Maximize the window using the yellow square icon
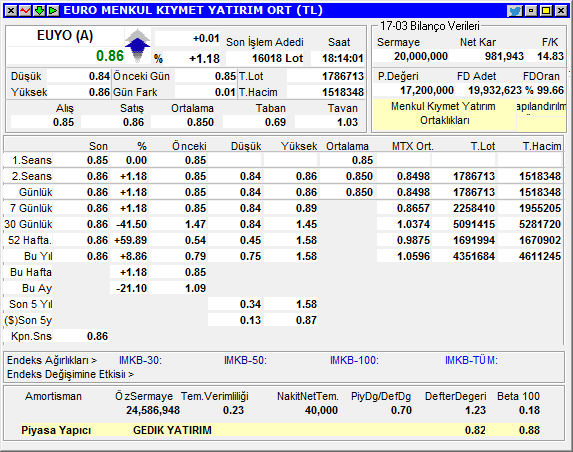 546,11
